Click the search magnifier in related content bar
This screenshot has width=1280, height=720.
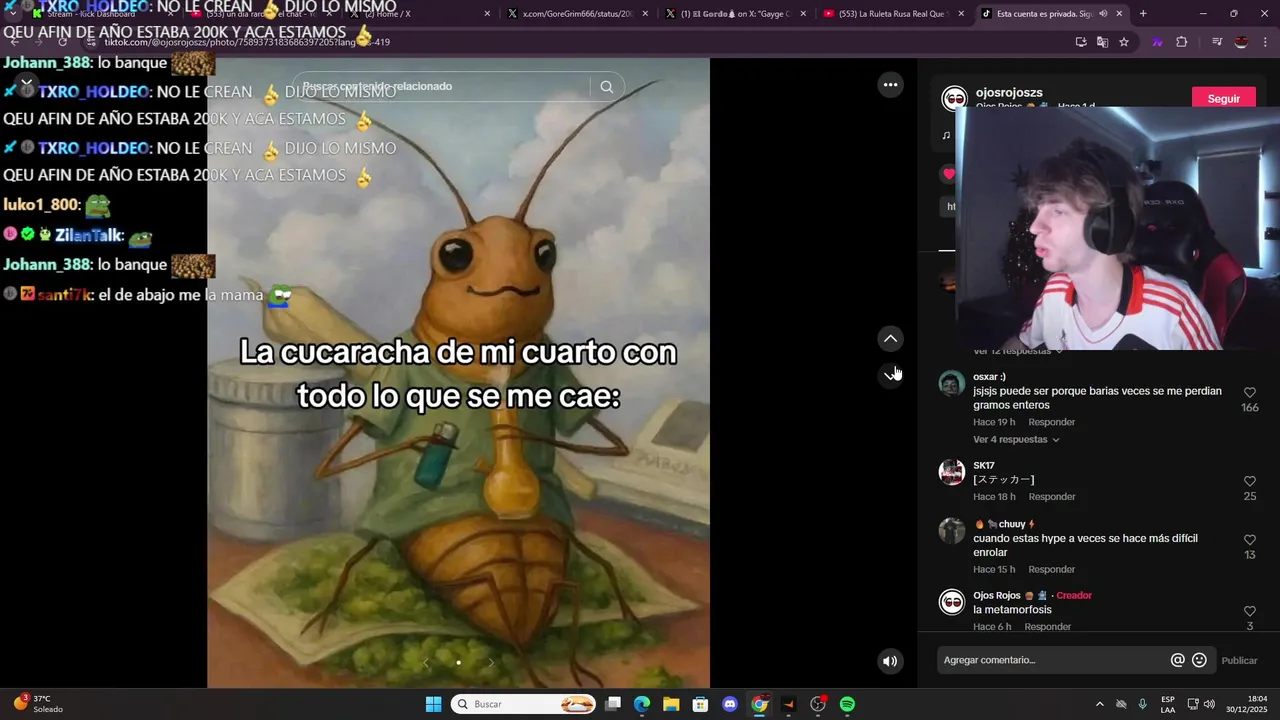coord(606,87)
